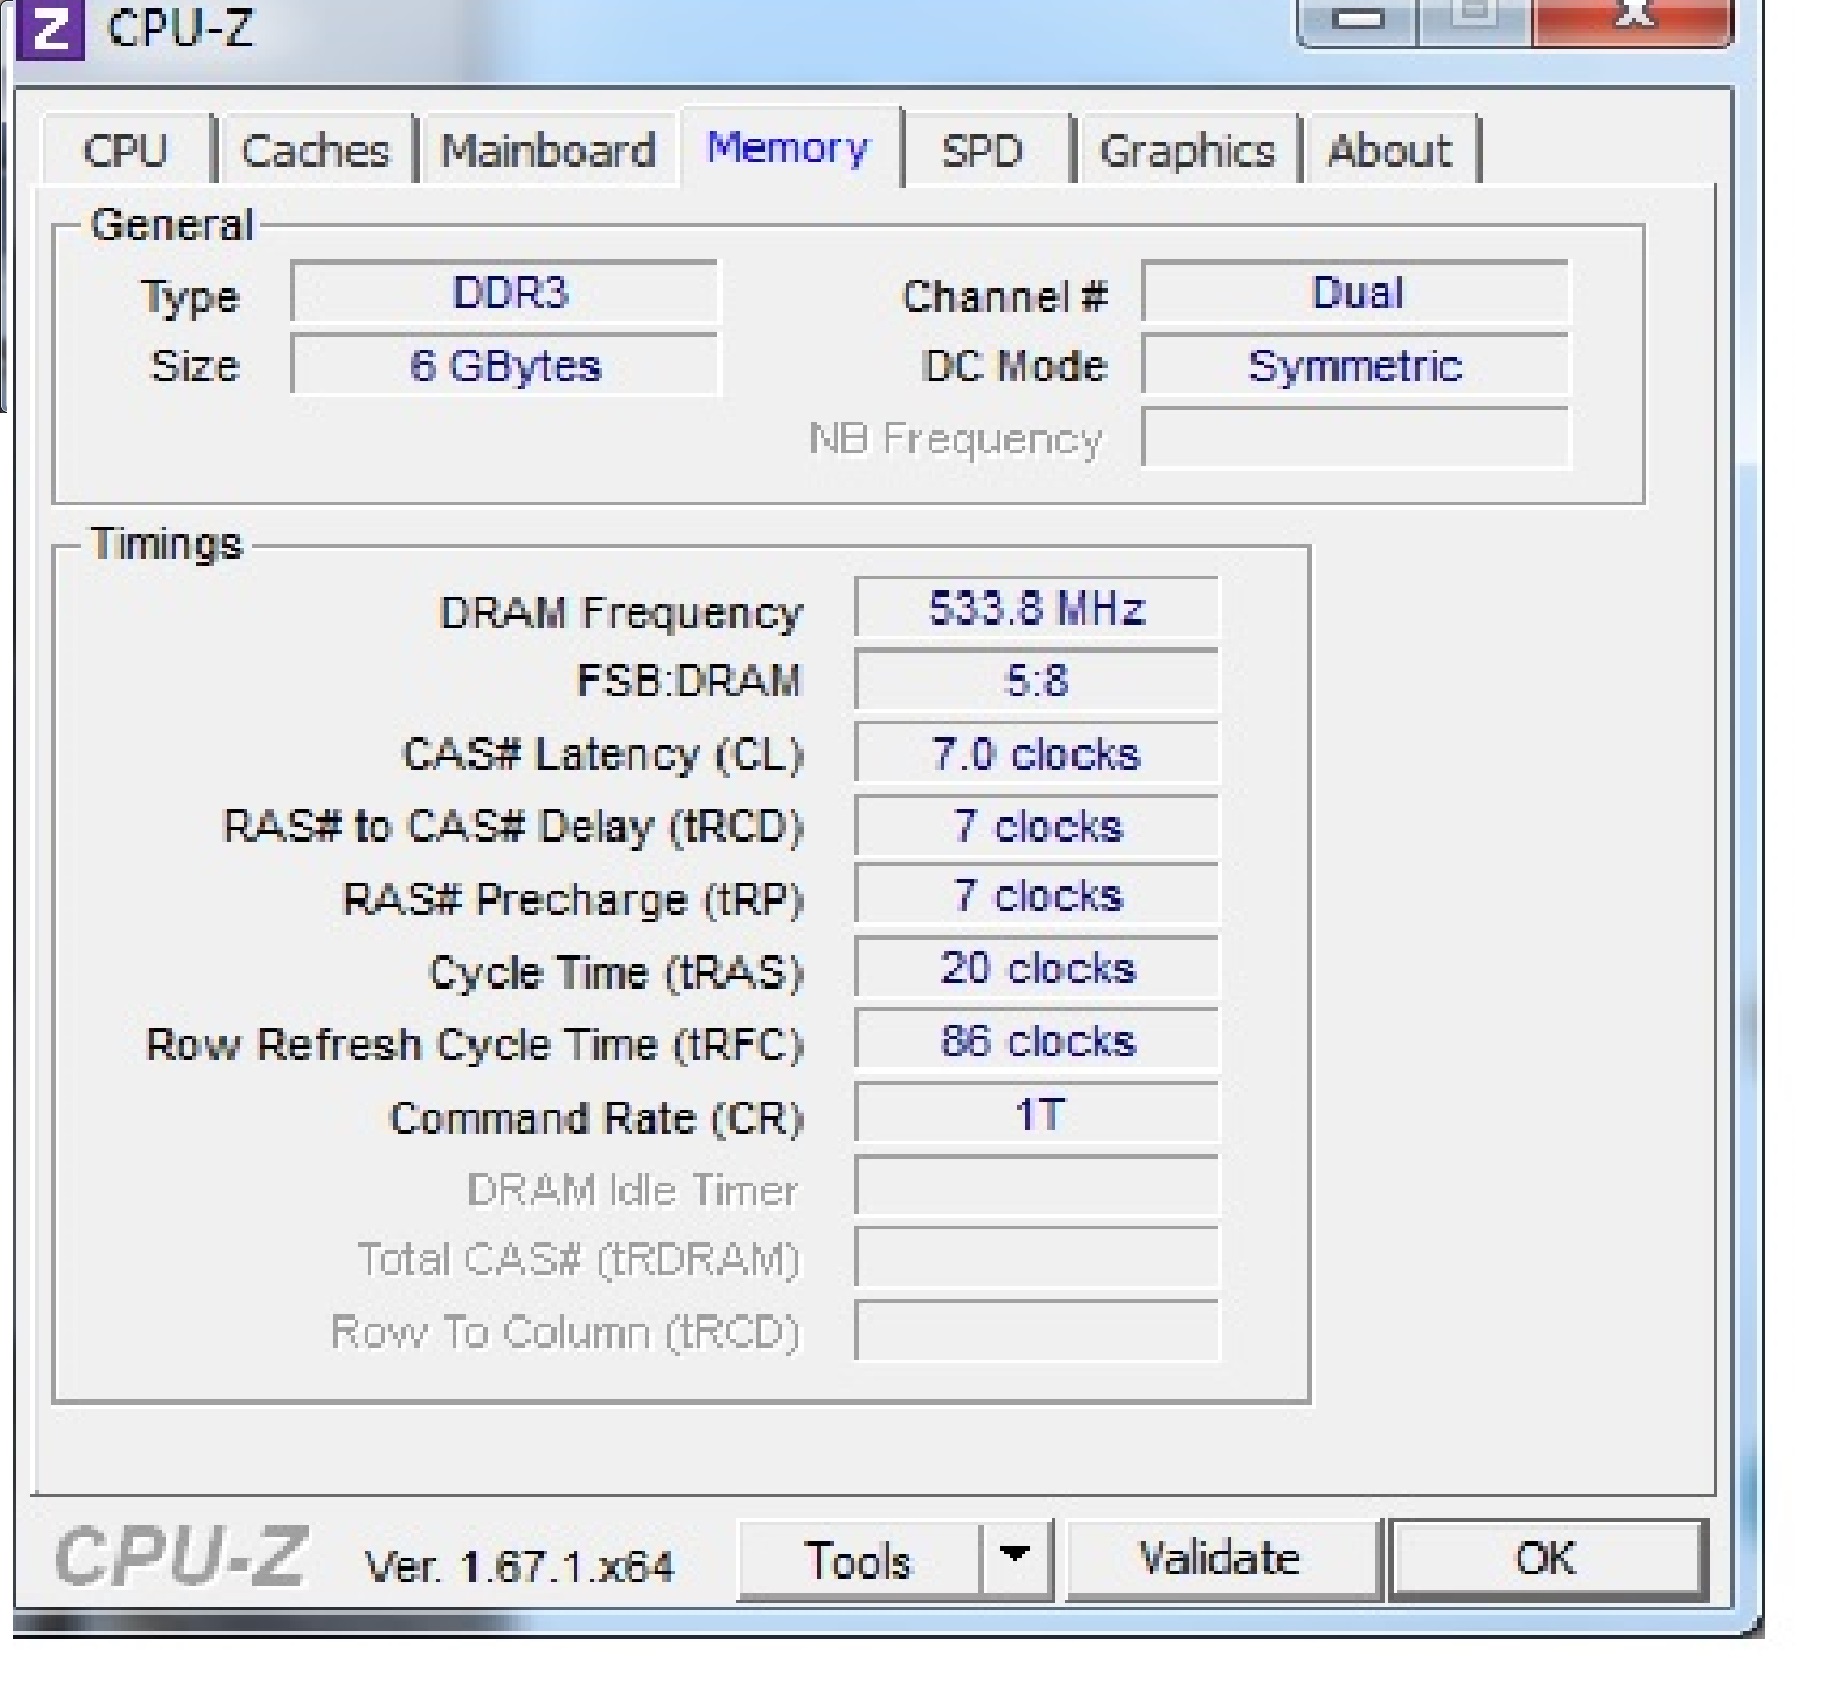Click the DC Mode label
This screenshot has width=1838, height=1692.
point(1015,366)
